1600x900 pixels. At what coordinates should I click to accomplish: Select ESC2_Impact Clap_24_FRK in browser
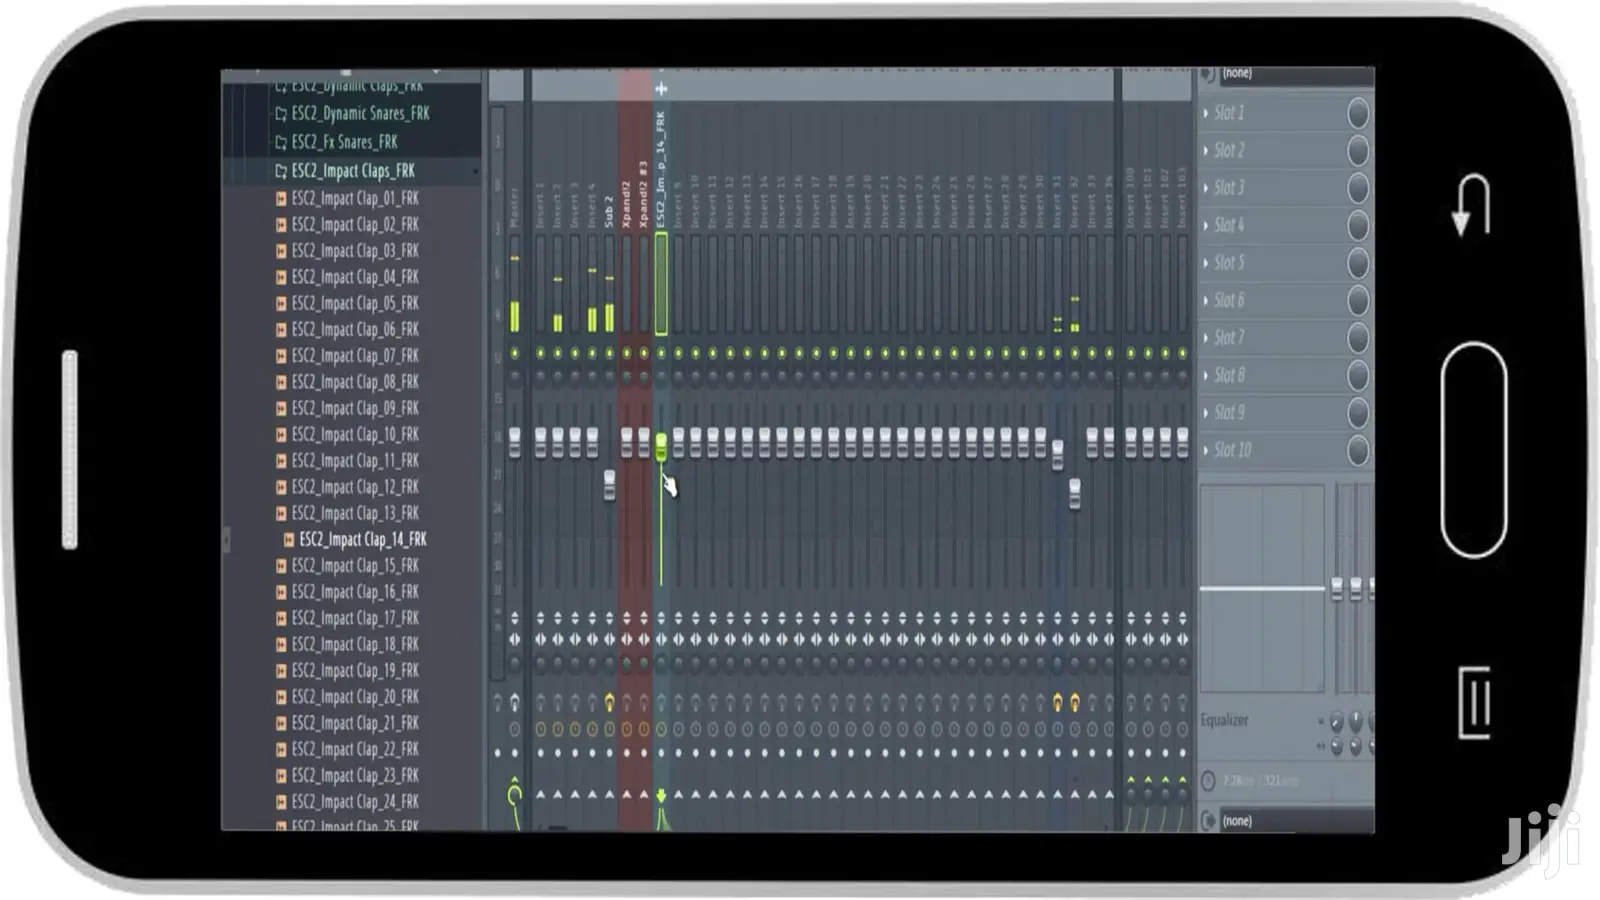(355, 802)
